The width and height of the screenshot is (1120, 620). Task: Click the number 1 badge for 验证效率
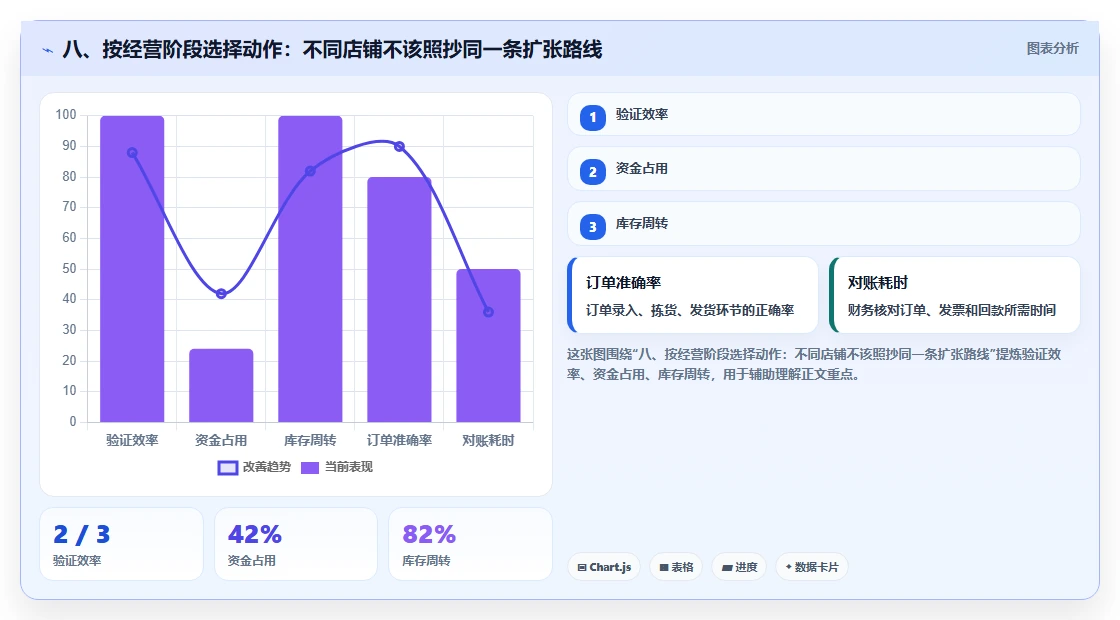tap(592, 117)
